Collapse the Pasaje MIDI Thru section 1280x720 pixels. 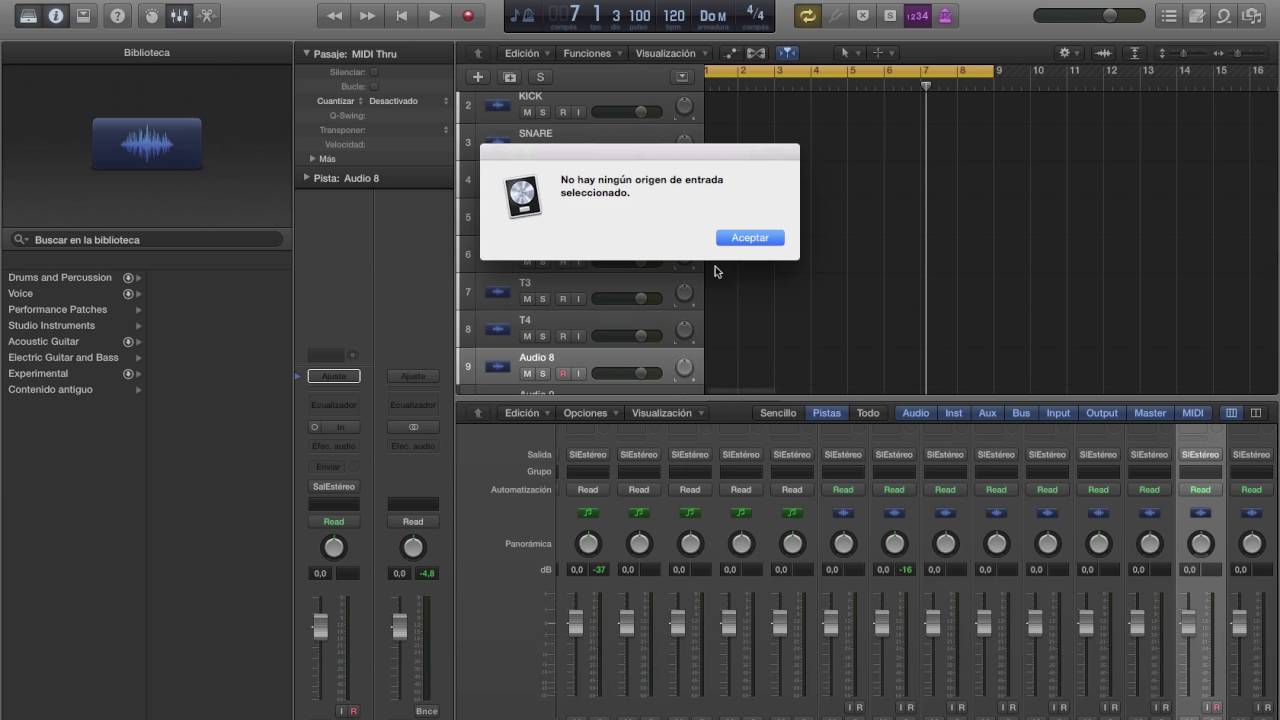[x=307, y=53]
